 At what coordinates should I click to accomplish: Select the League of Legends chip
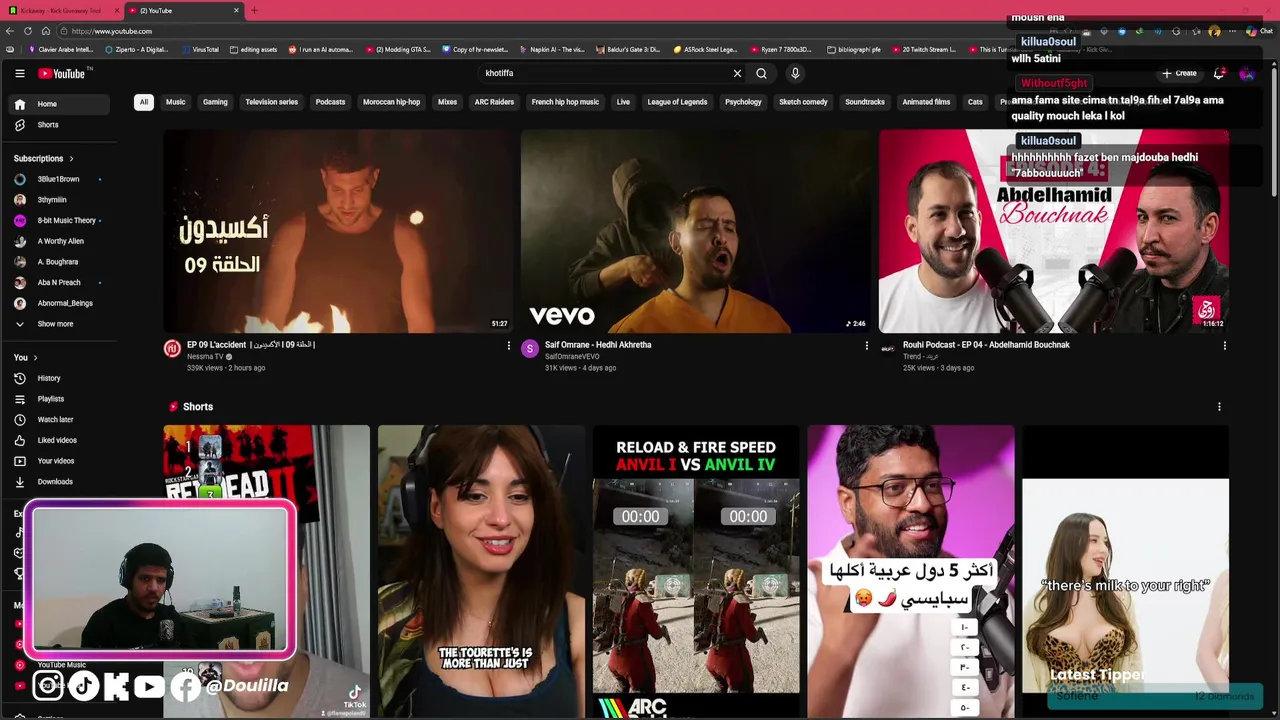pyautogui.click(x=677, y=102)
